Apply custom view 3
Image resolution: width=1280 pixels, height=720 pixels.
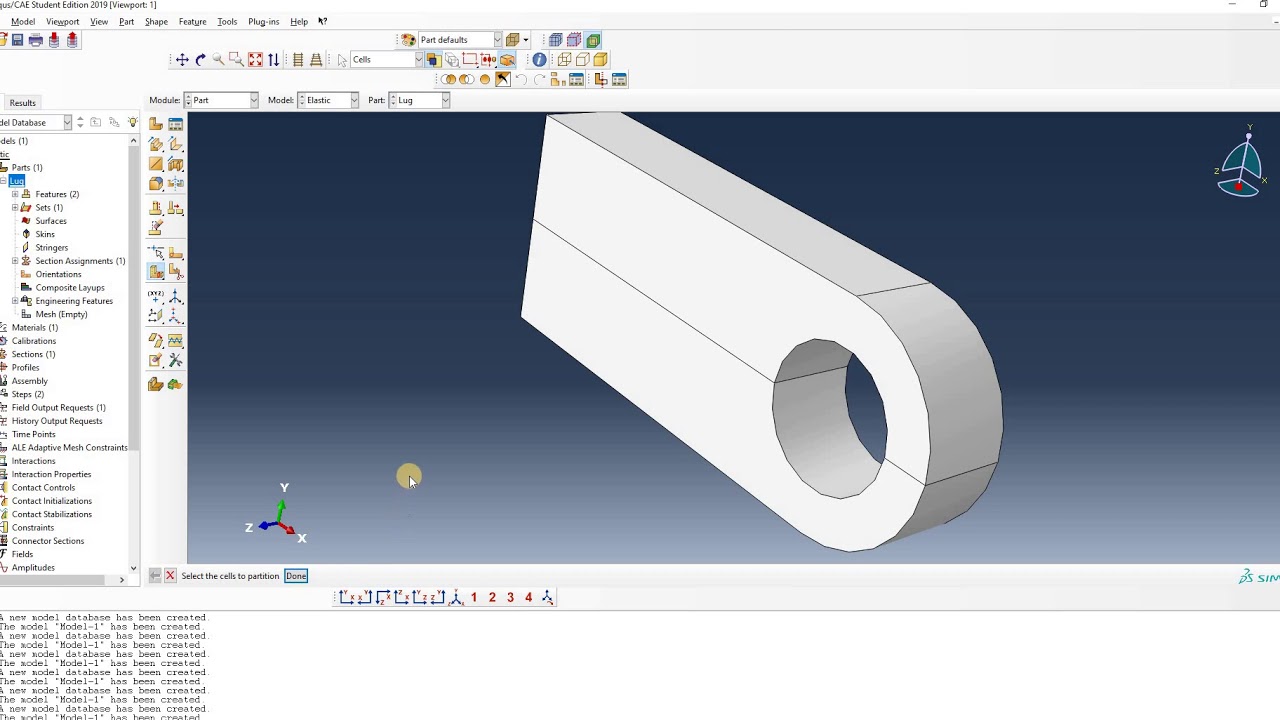tap(510, 597)
